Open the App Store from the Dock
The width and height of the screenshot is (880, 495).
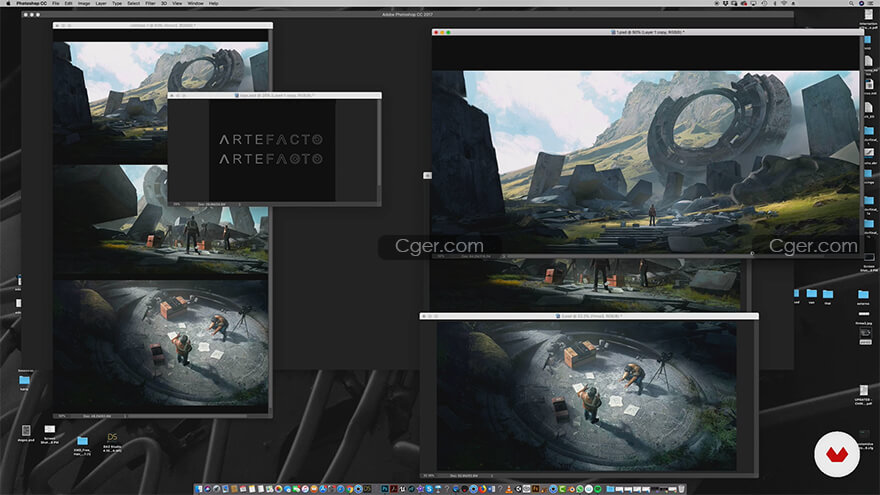tap(322, 489)
